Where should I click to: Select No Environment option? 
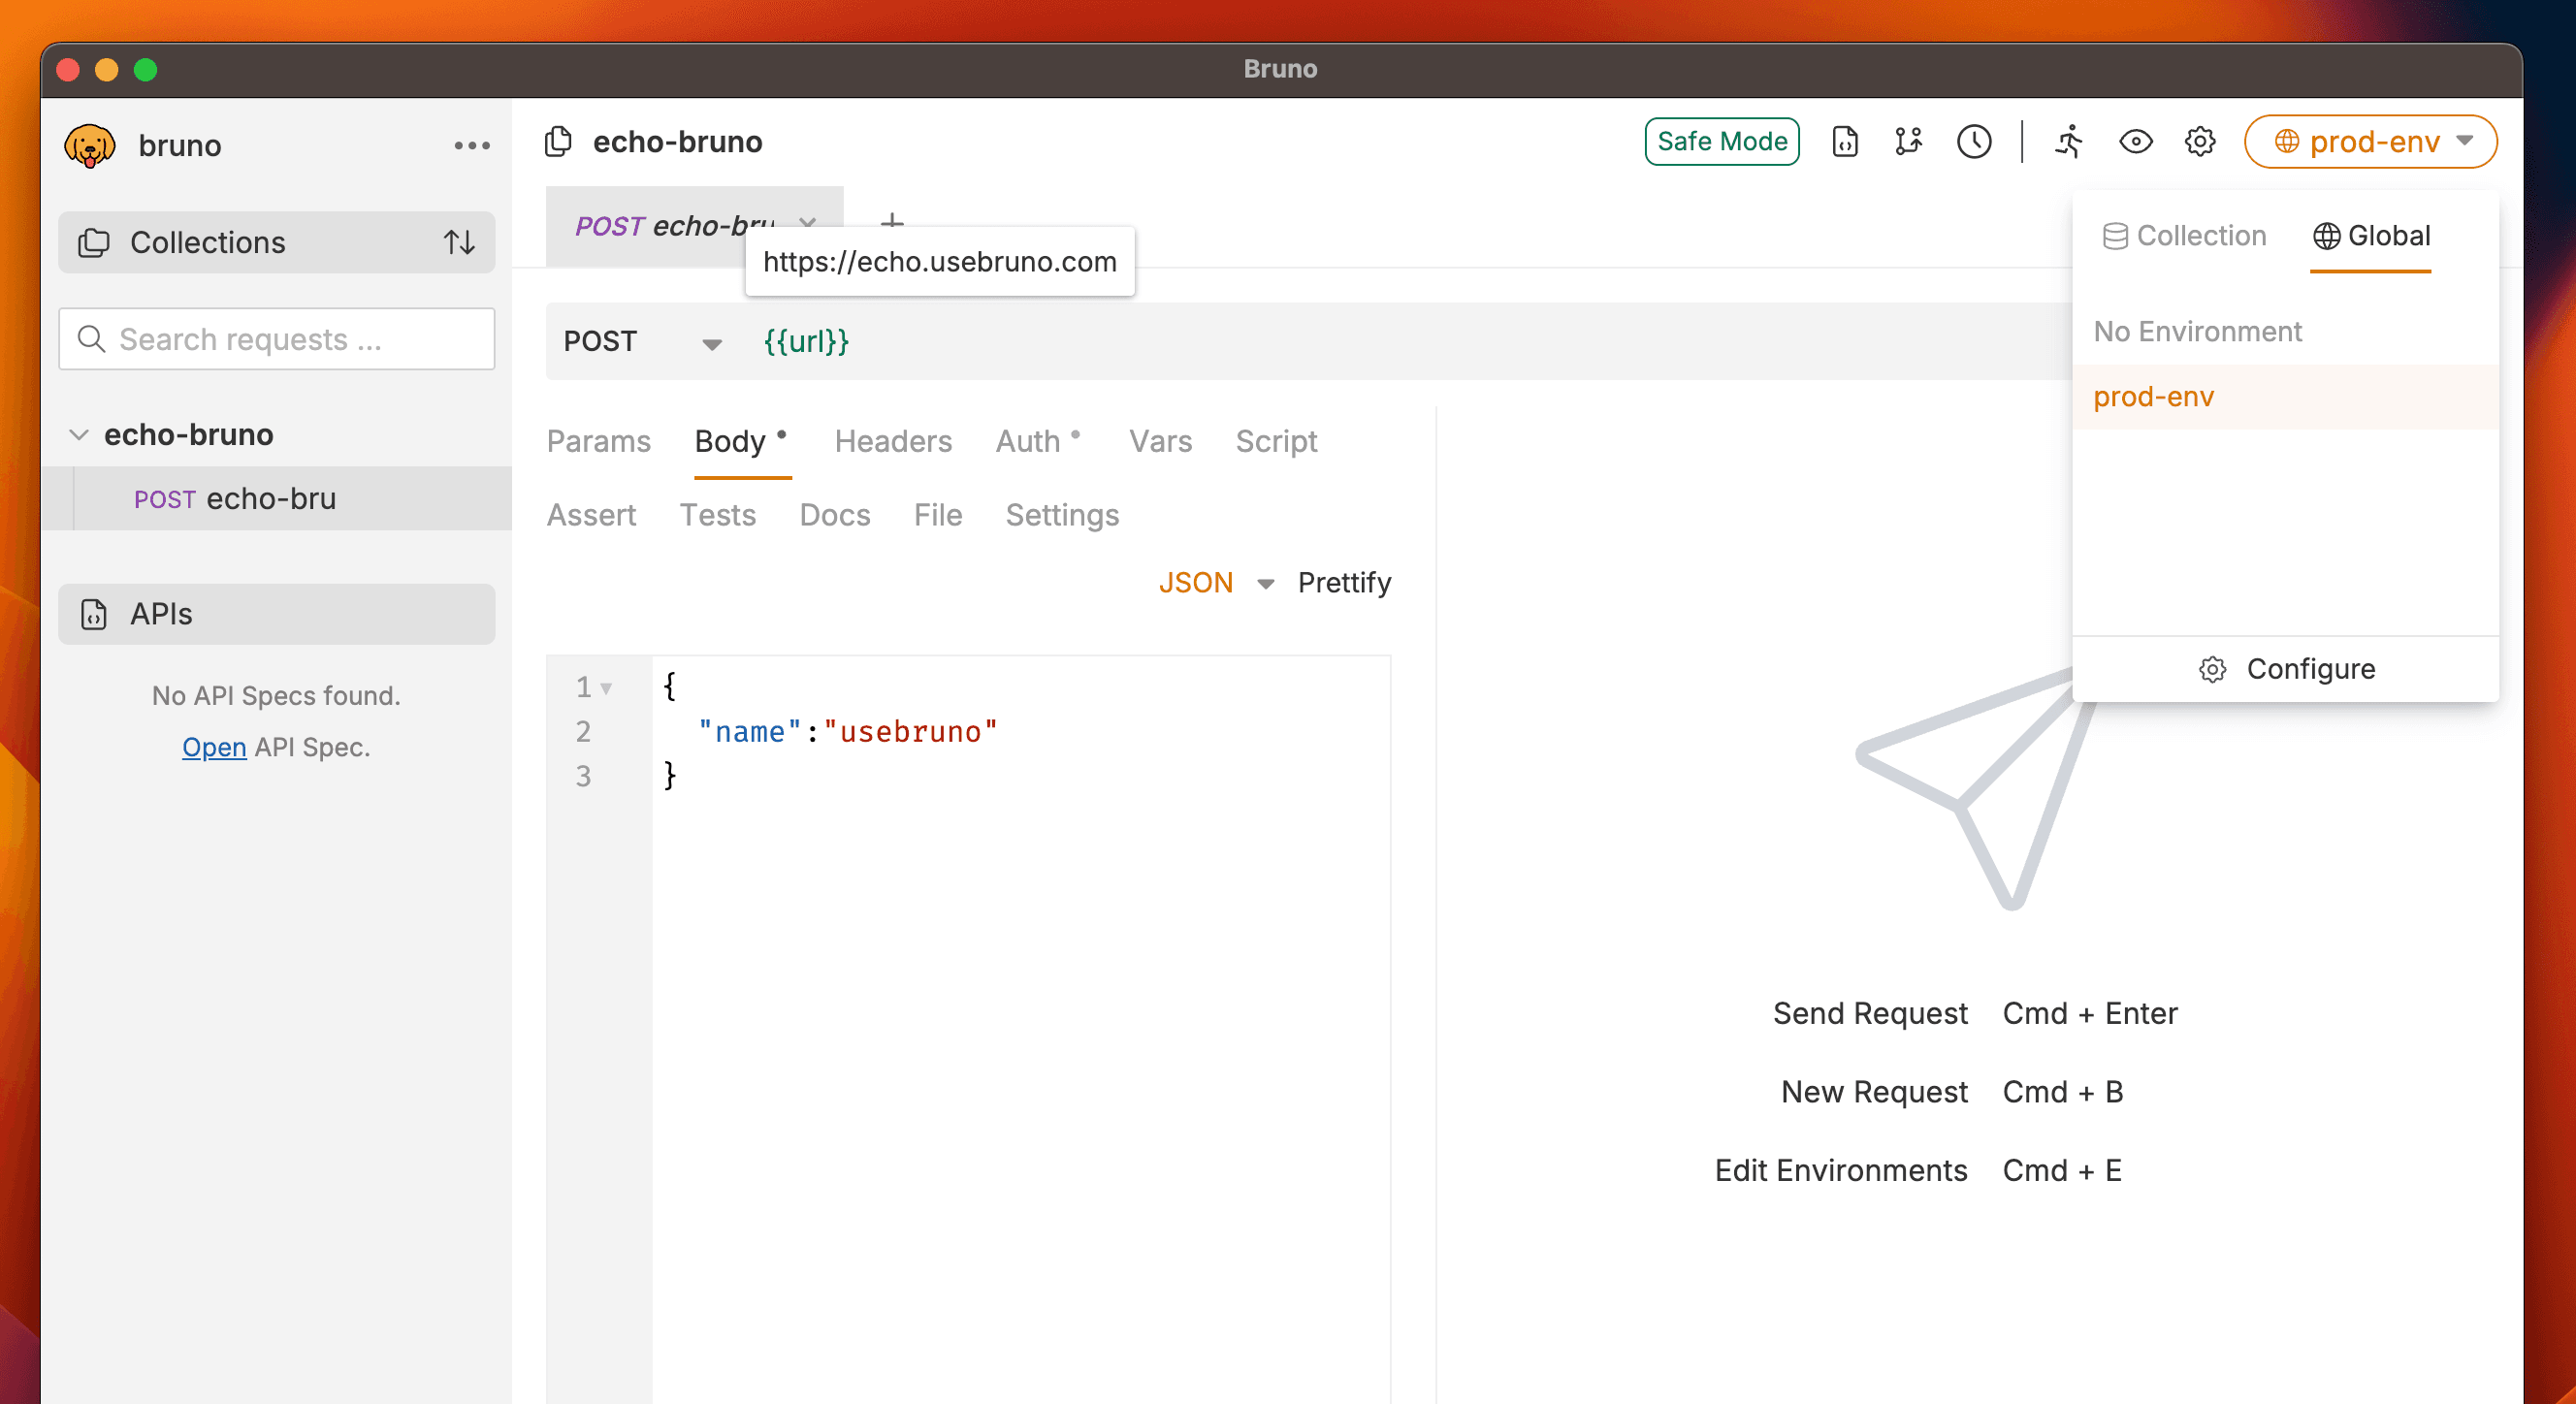(2197, 331)
